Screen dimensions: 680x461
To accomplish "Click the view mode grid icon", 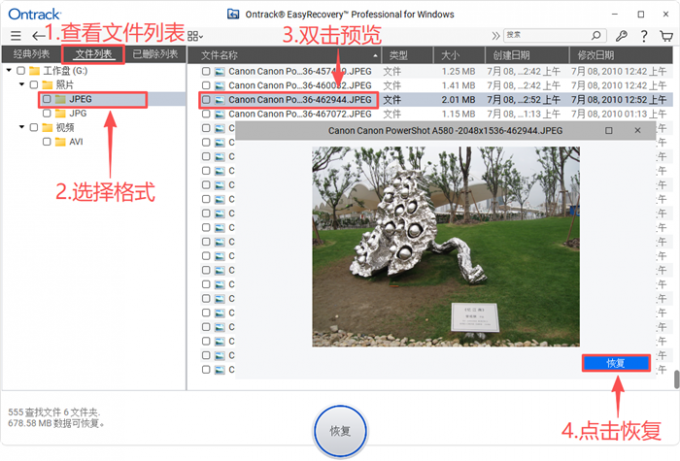I will click(x=194, y=36).
